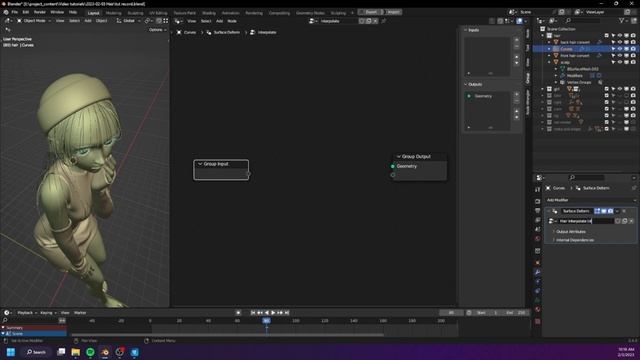Toggle Surface Deform edit mode display

597,211
